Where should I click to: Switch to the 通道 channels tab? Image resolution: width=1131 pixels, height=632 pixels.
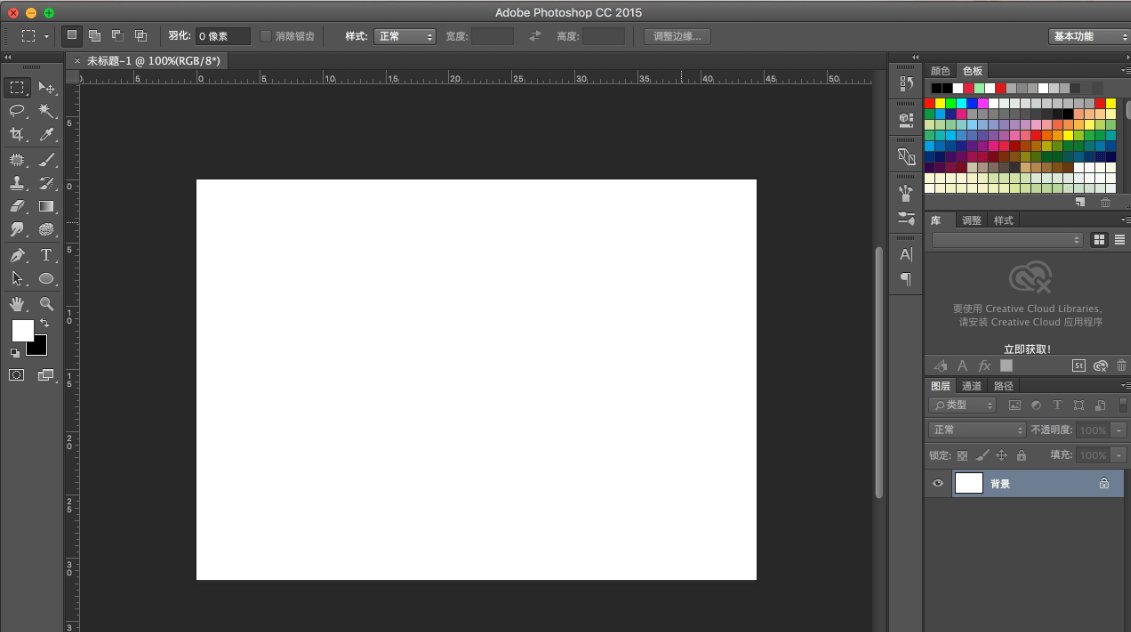click(x=972, y=386)
